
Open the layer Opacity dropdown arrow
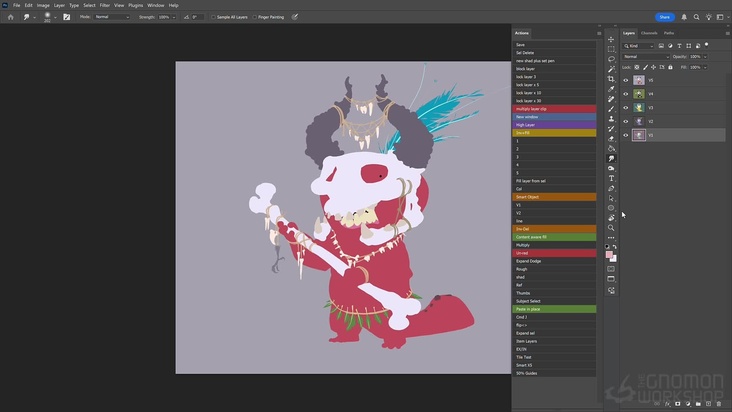point(705,56)
